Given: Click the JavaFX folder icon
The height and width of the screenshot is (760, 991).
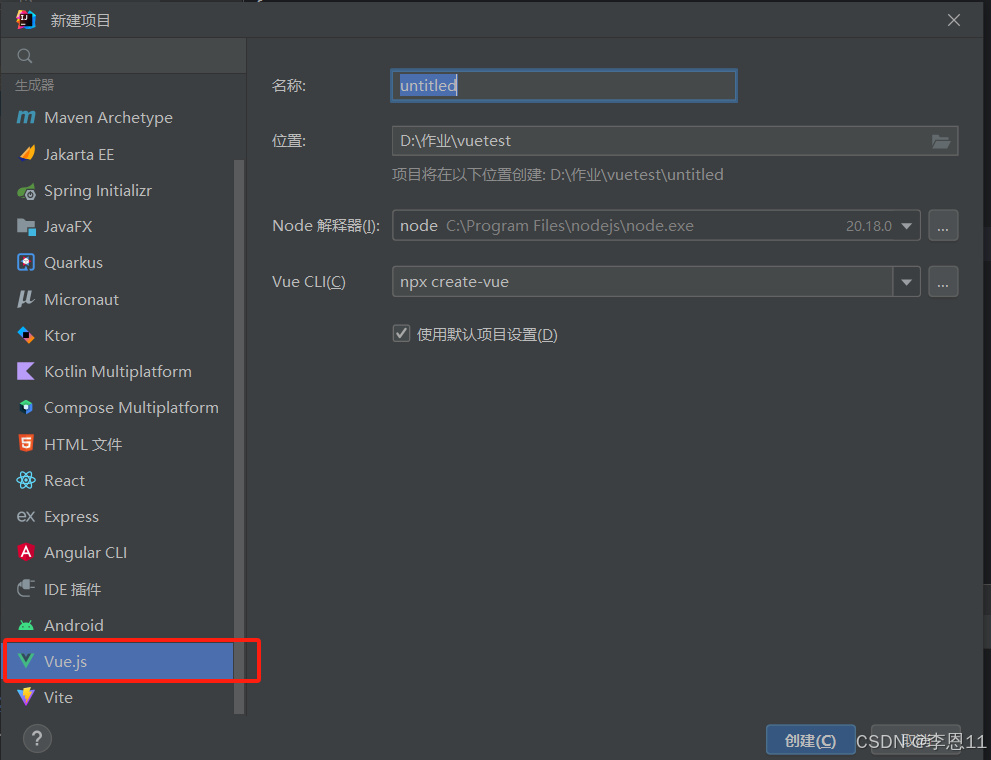Looking at the screenshot, I should [x=26, y=227].
